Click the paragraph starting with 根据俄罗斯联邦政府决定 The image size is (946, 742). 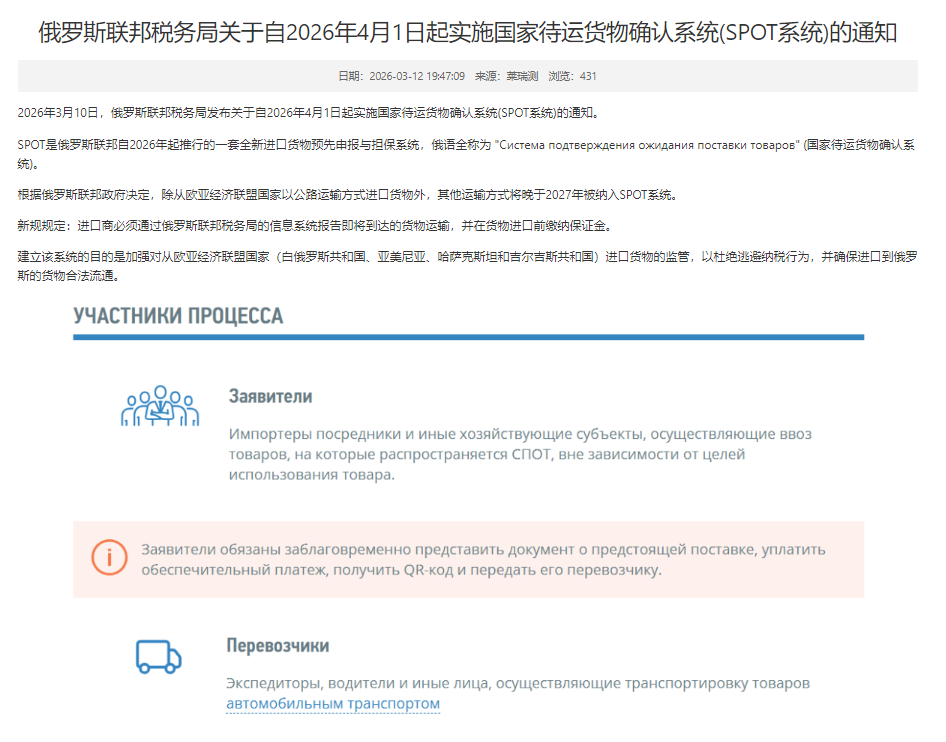[x=347, y=194]
